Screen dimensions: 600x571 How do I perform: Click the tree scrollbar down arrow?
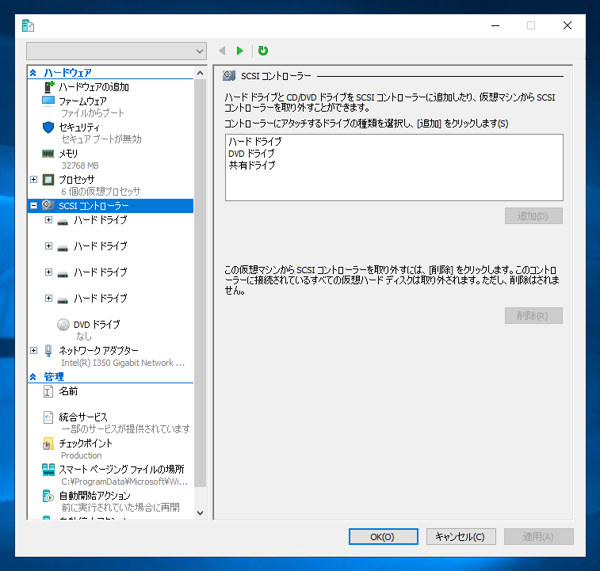(x=200, y=512)
